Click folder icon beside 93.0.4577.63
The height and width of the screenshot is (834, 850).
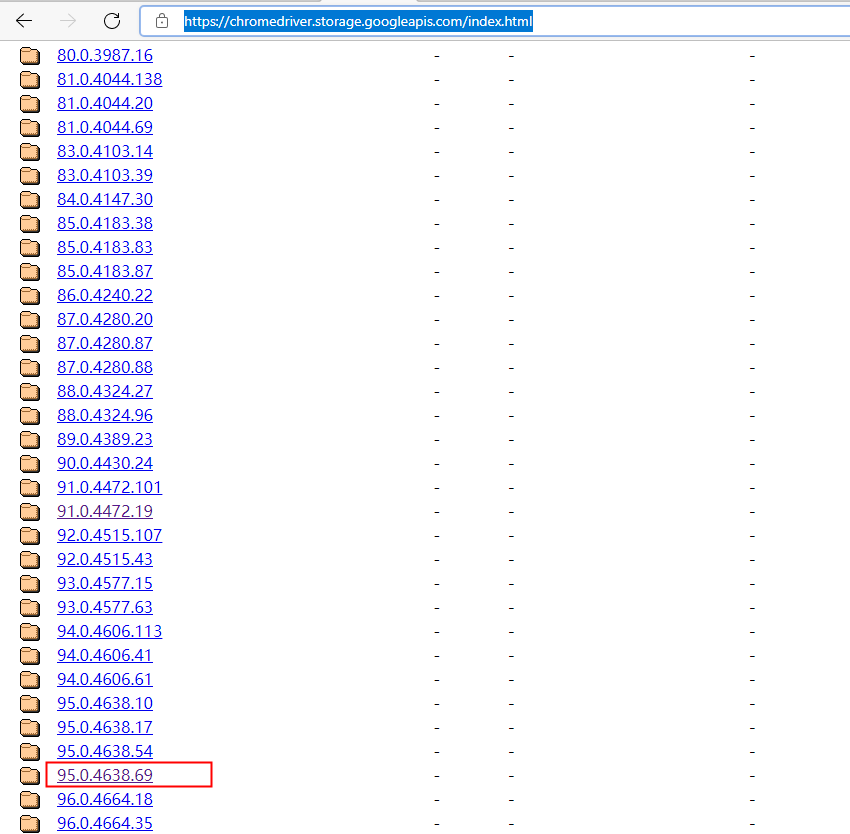[30, 607]
